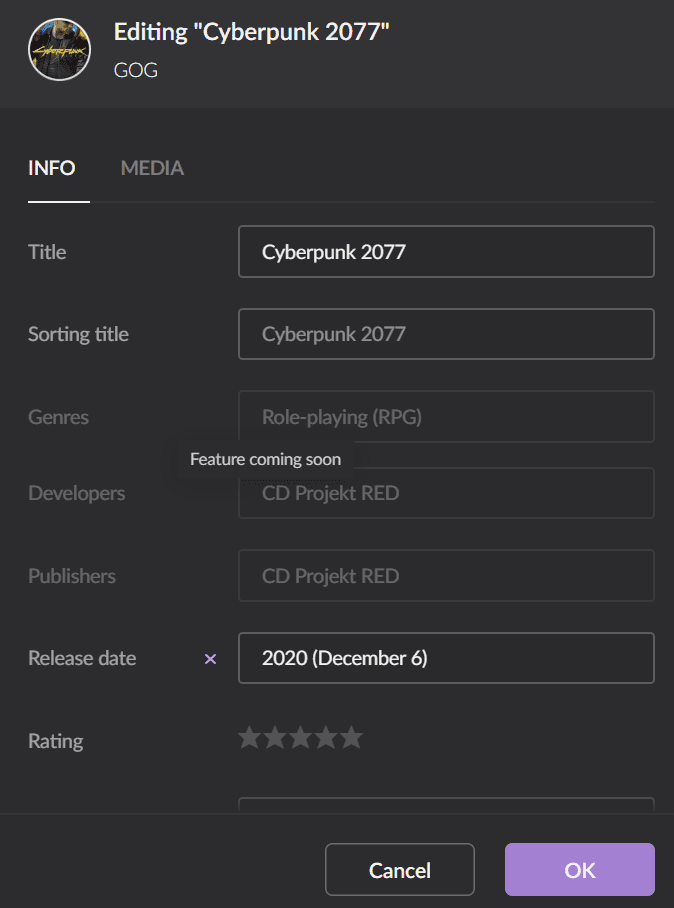Confirm edits with the OK button
674x908 pixels.
click(580, 870)
